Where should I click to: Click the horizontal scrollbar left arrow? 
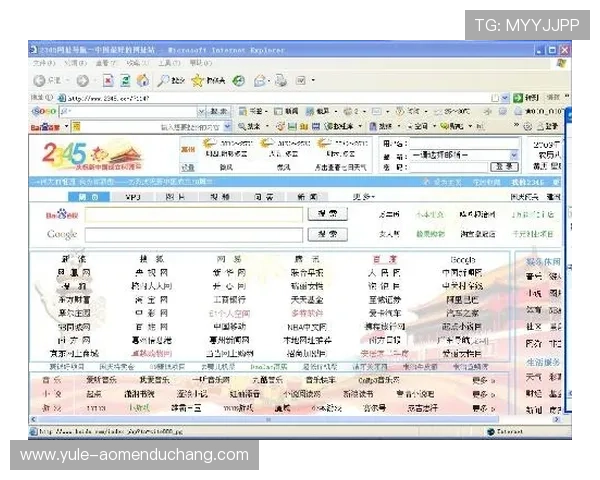pyautogui.click(x=34, y=420)
